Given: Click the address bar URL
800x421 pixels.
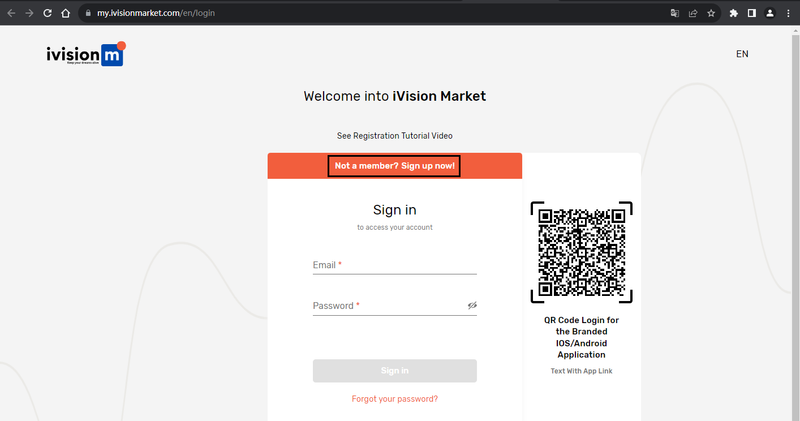Looking at the screenshot, I should click(x=156, y=13).
